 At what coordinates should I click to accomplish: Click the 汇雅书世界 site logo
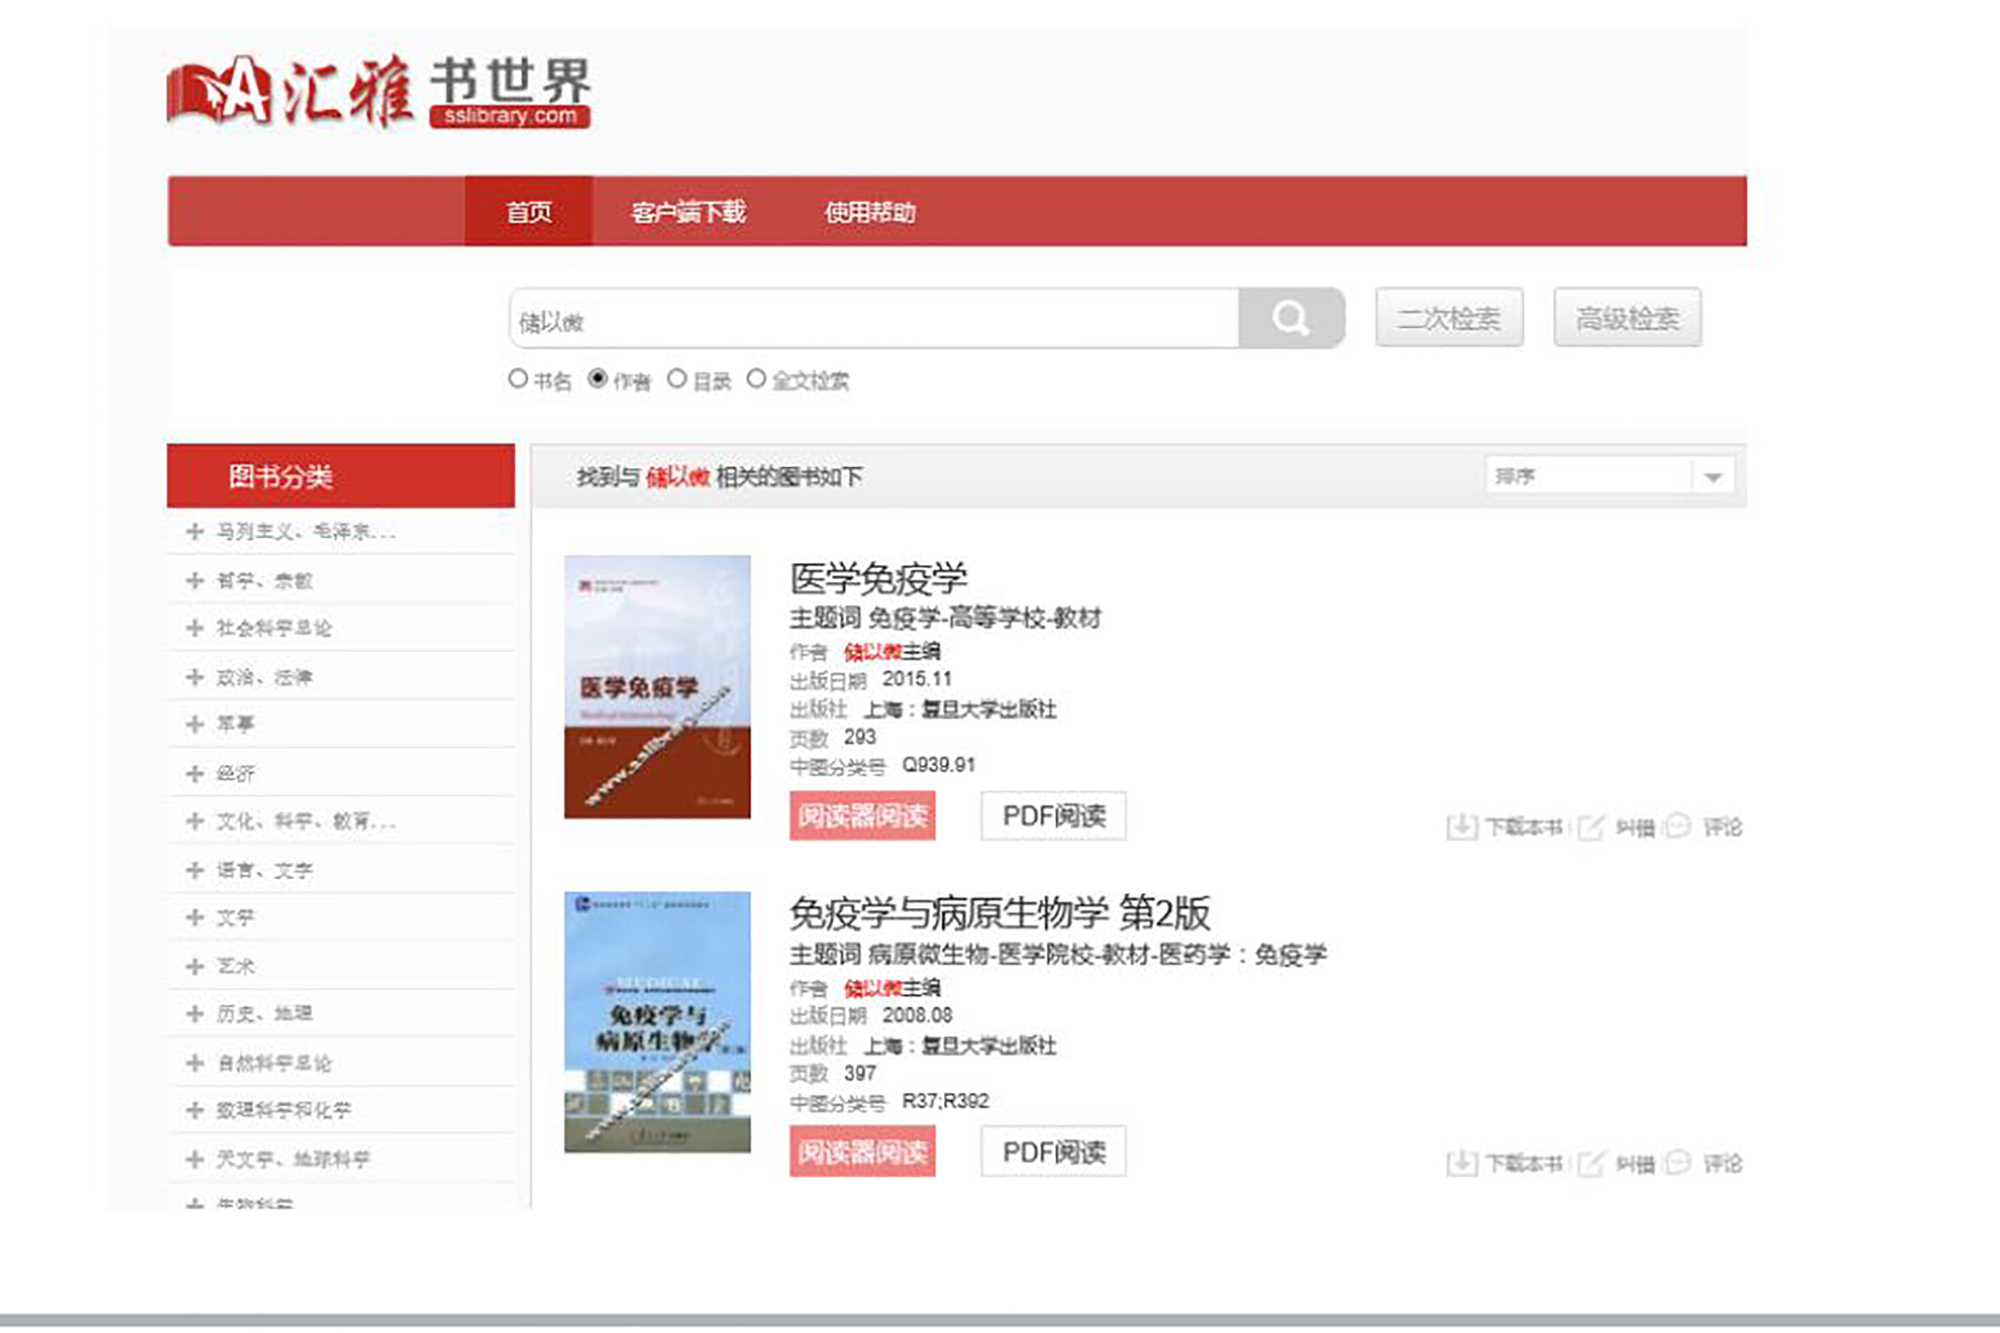point(379,92)
